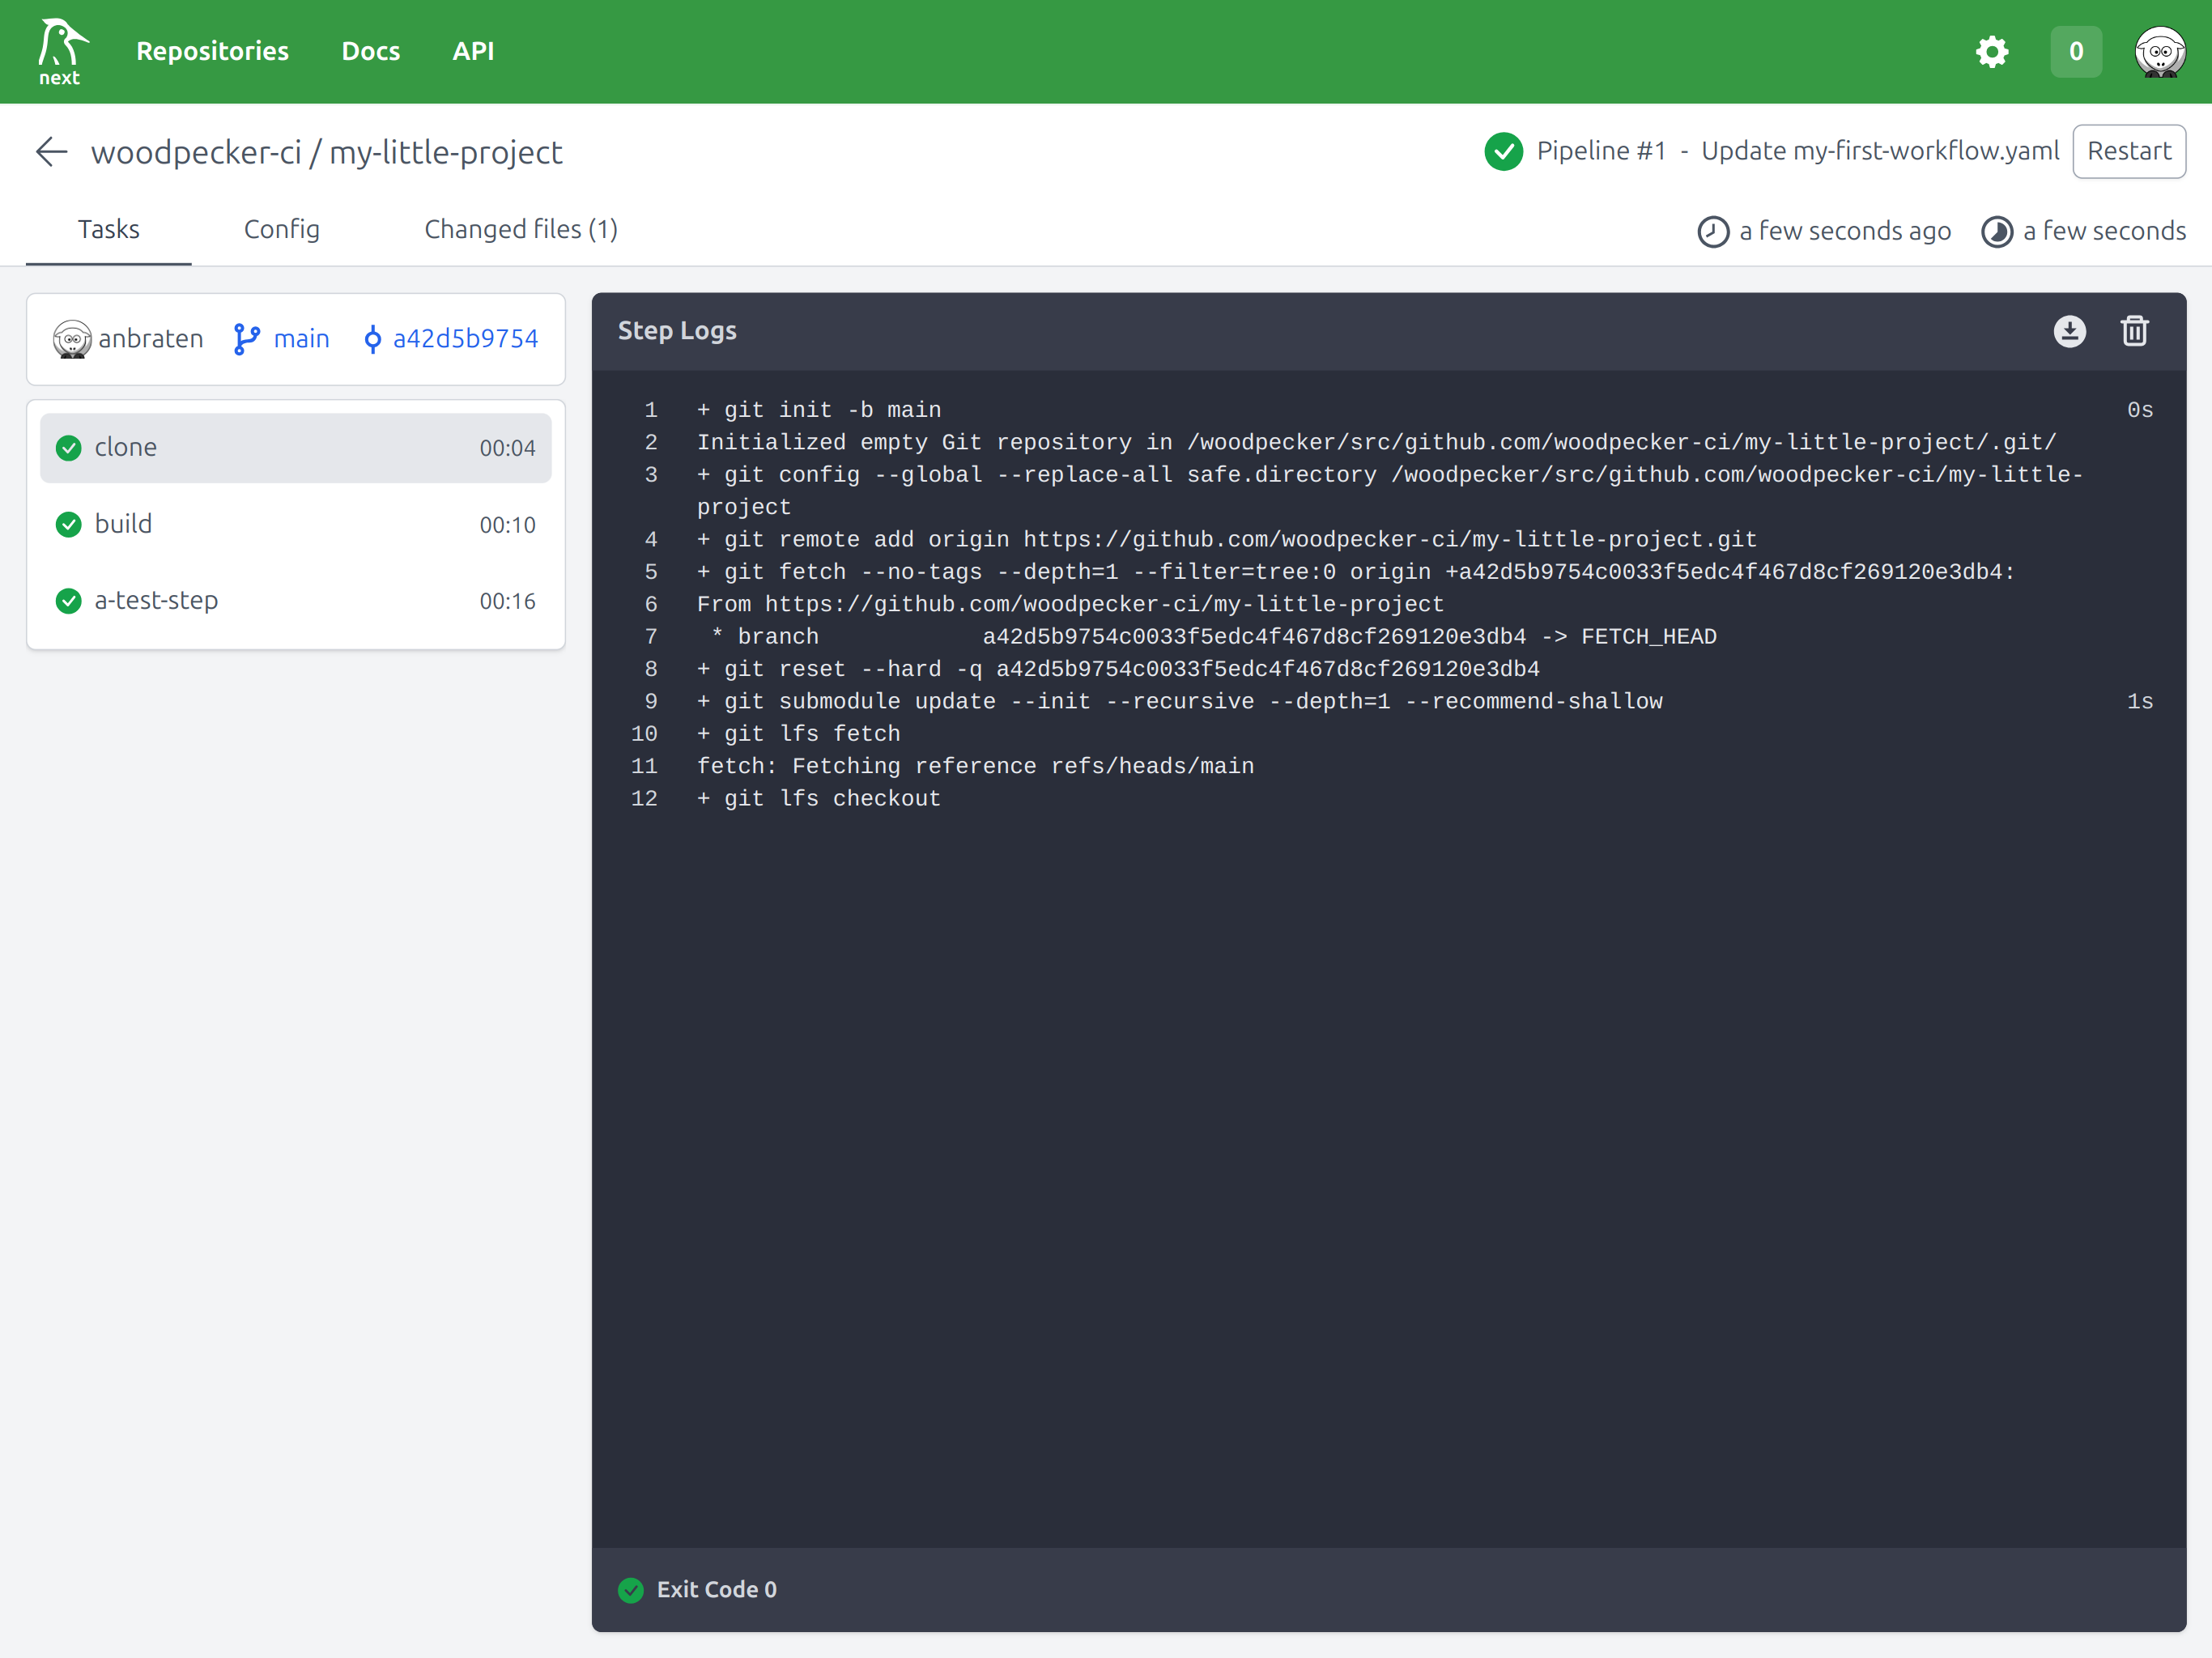Open the settings gear icon
Image resolution: width=2212 pixels, height=1658 pixels.
click(1992, 51)
